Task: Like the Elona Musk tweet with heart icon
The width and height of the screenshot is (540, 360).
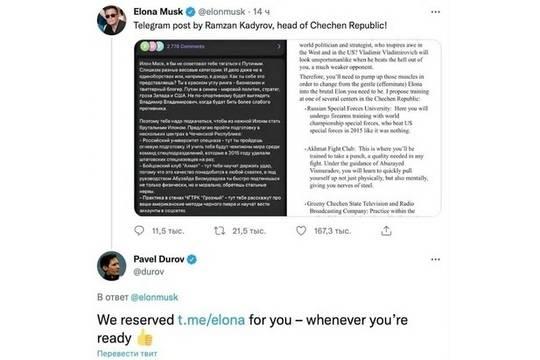Action: [x=301, y=230]
